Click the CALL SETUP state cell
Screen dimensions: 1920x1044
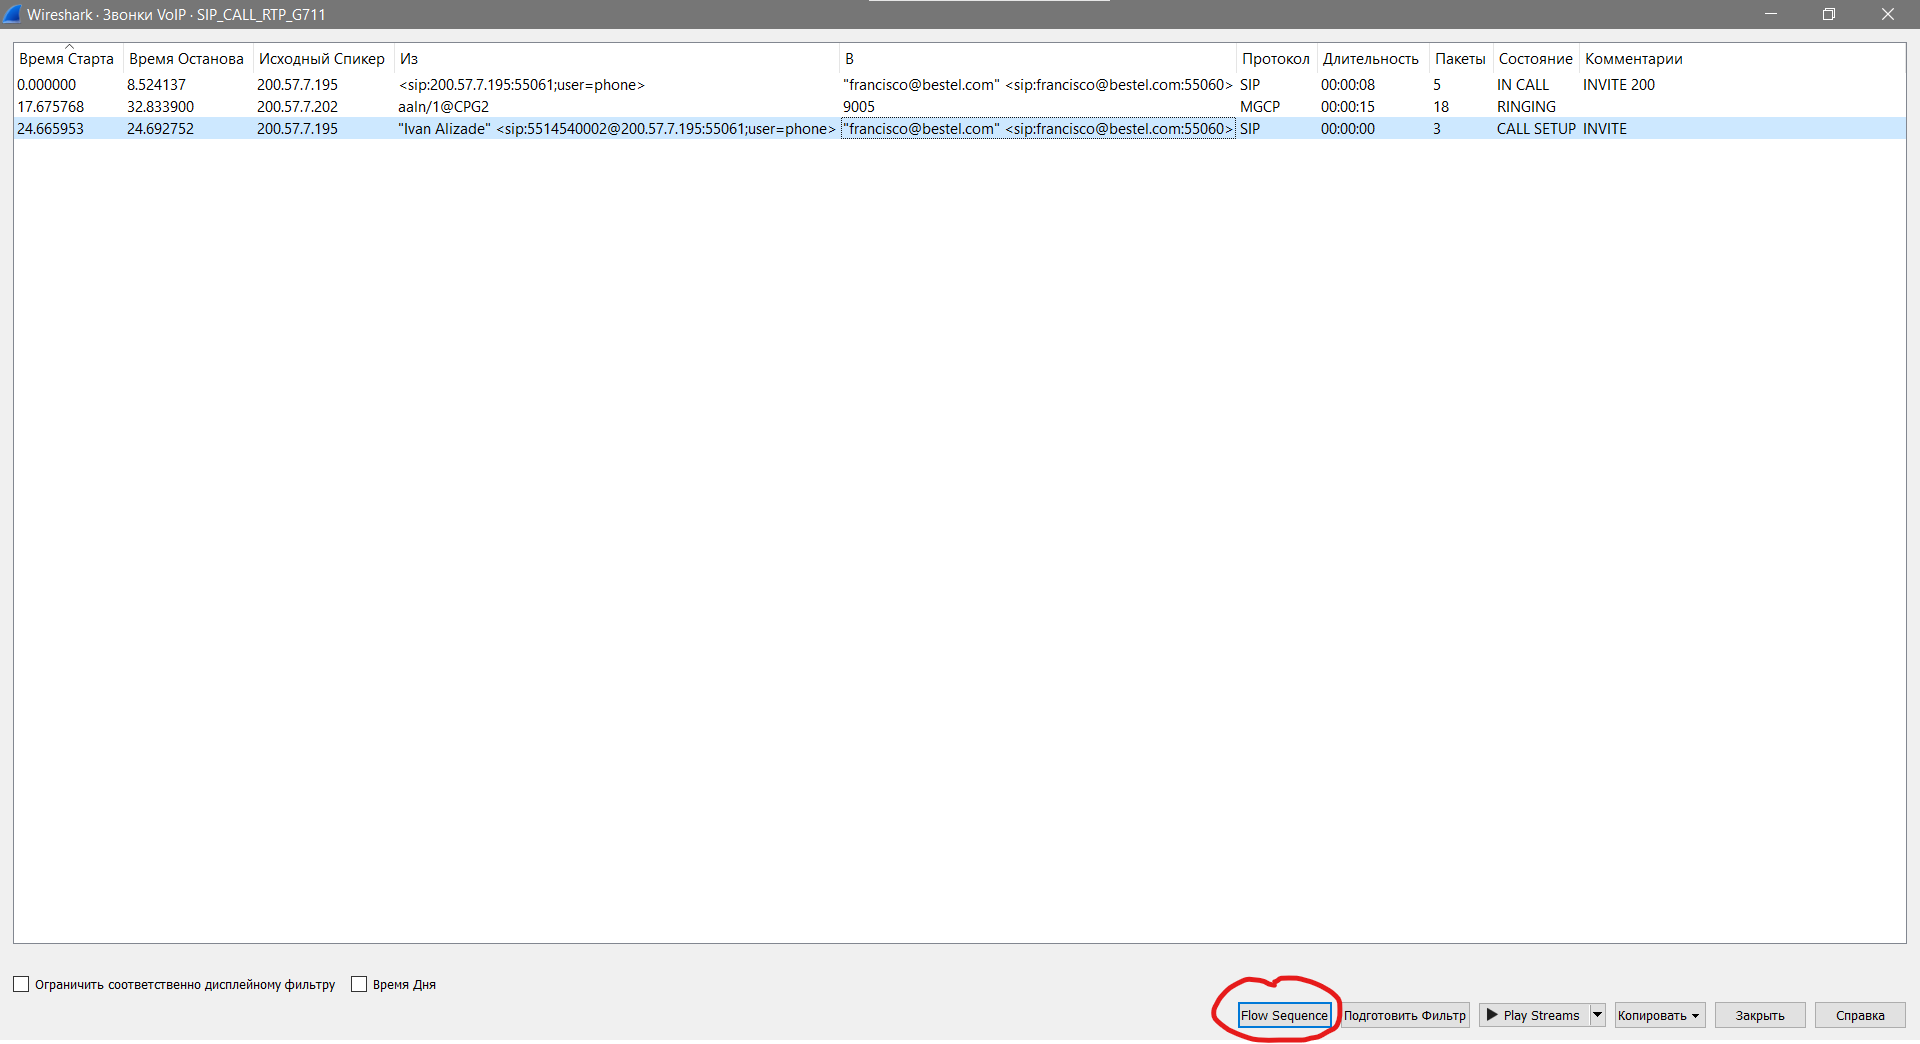click(1536, 129)
